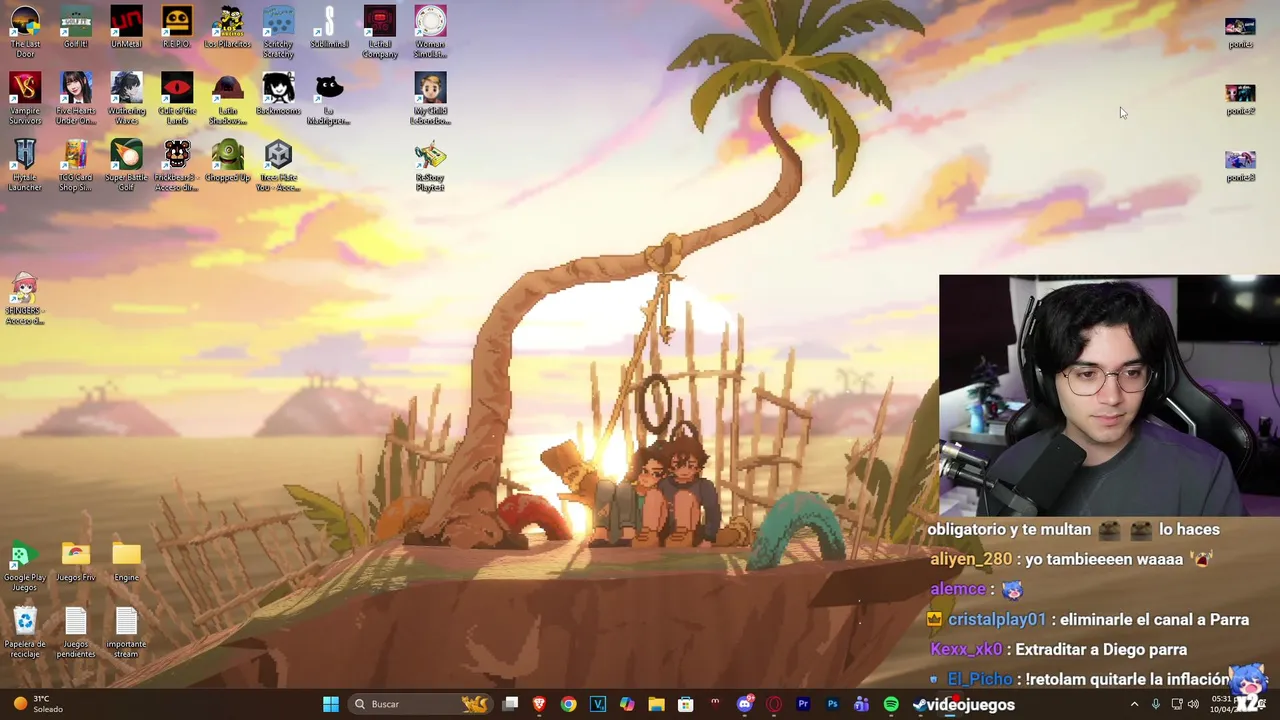
Task: Launch Wuthering Waves shortcut
Action: (x=126, y=98)
